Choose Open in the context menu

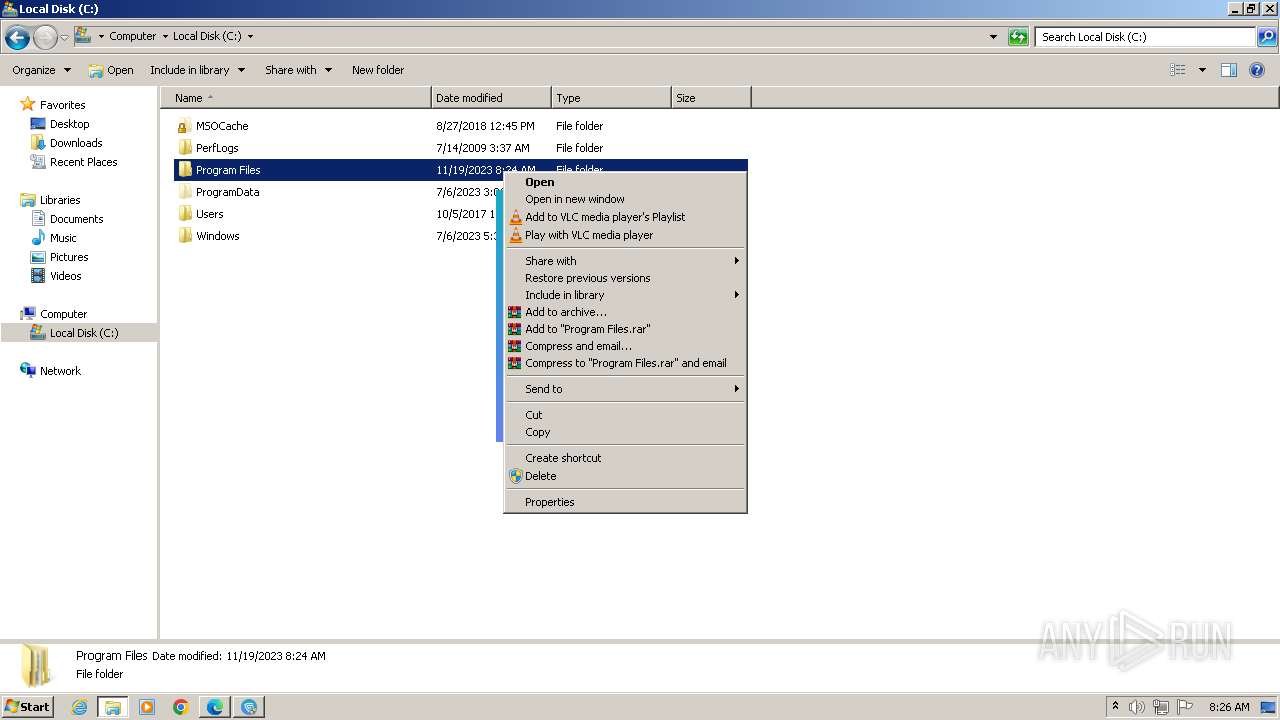626,182
